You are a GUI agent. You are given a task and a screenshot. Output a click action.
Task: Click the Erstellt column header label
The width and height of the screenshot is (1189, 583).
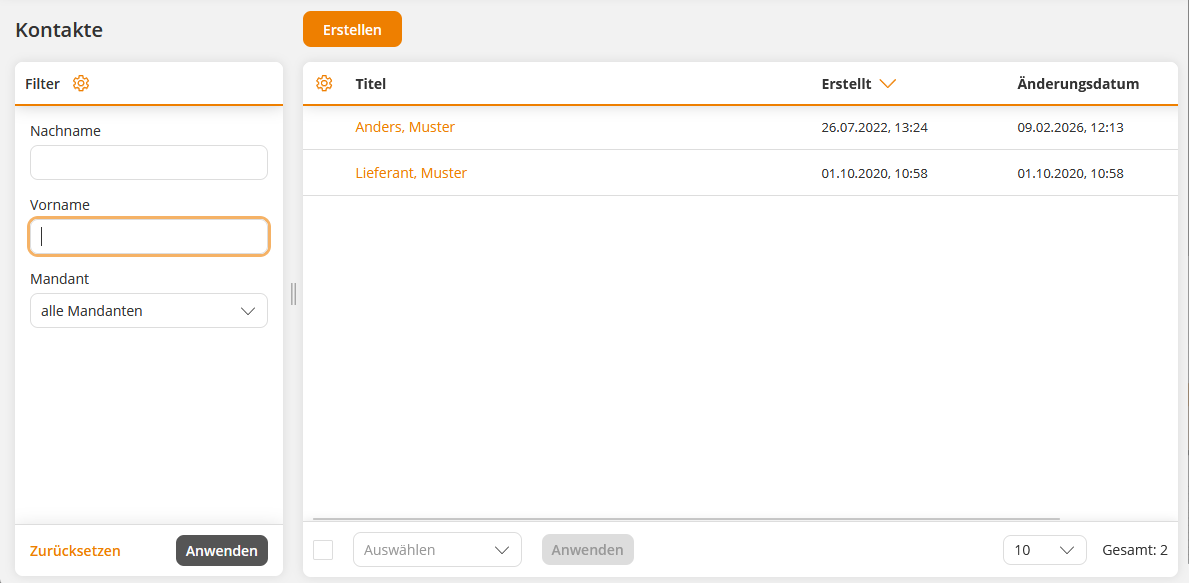(x=846, y=84)
